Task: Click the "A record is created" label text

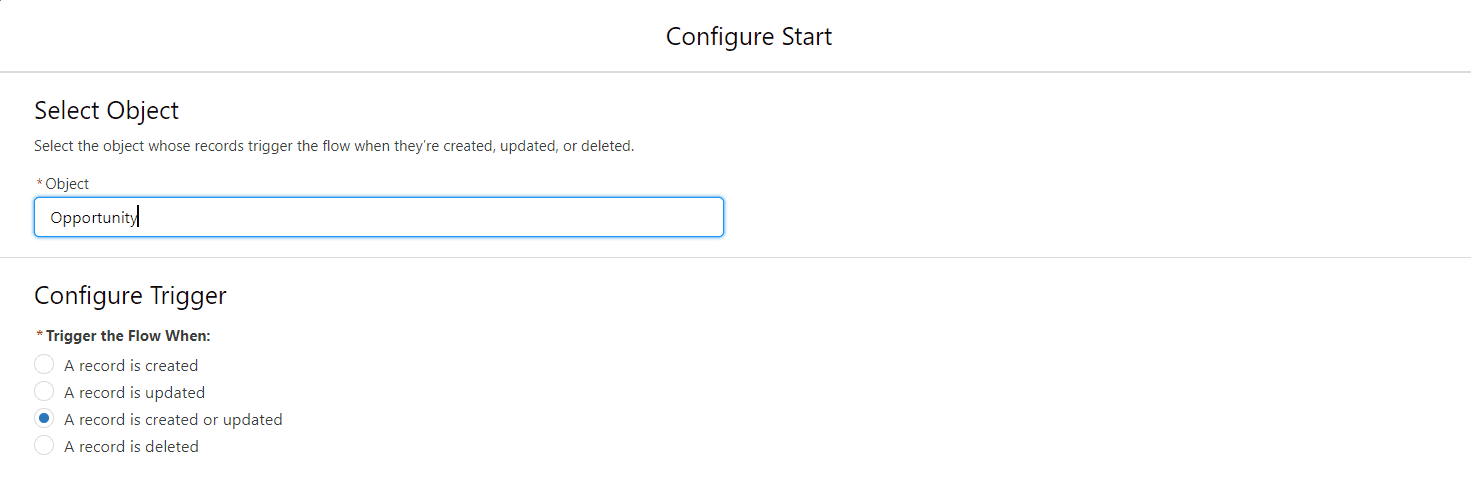Action: pyautogui.click(x=131, y=365)
